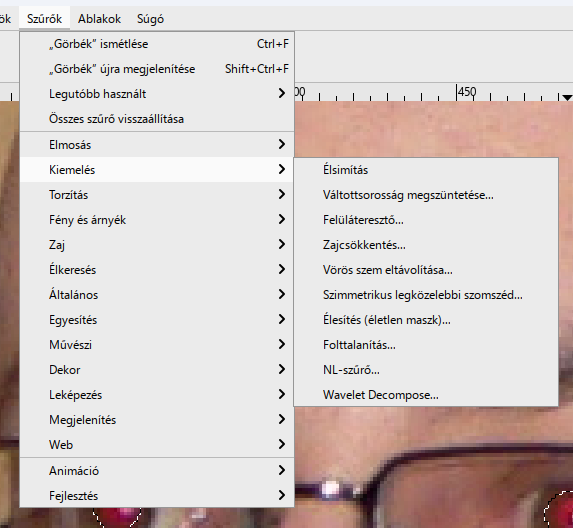Image resolution: width=573 pixels, height=528 pixels.
Task: Choose Váltottsorosság megszüntetése filter
Action: tap(426, 195)
